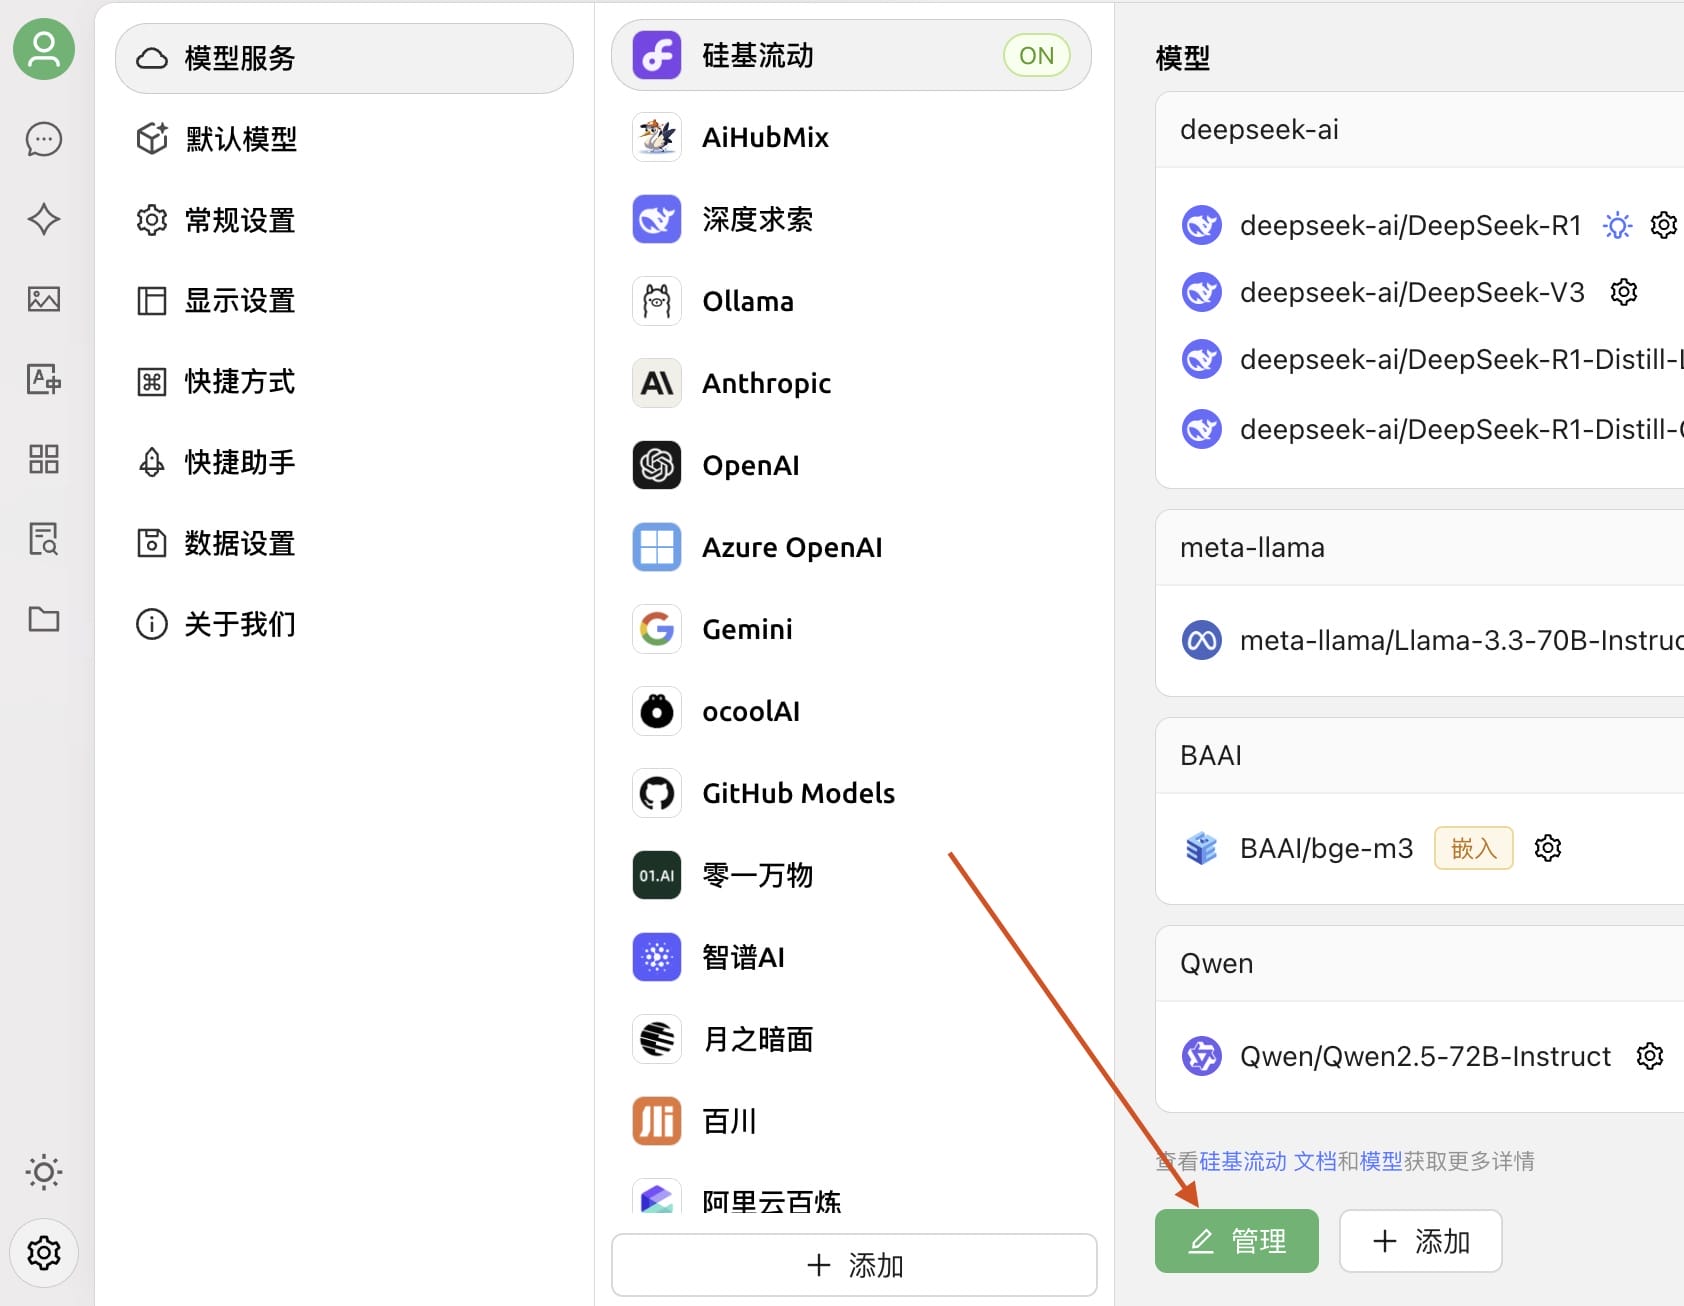Viewport: 1684px width, 1306px height.
Task: Select the AiHubMix provider
Action: (x=851, y=137)
